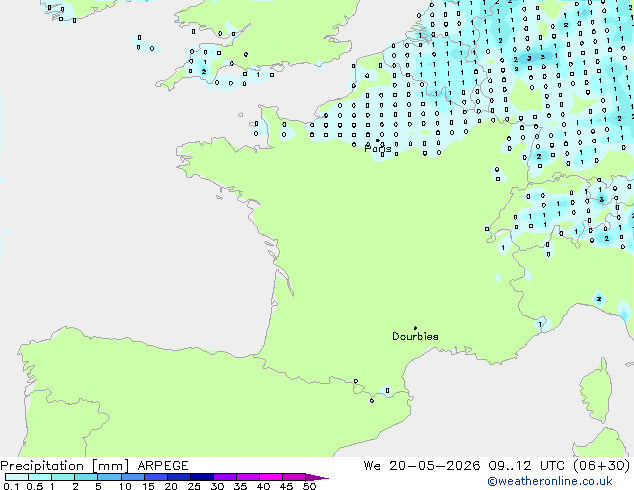634x490 pixels.
Task: Click the 'Precipitation [mm] ARPEGE' legend title
Action: [x=94, y=466]
